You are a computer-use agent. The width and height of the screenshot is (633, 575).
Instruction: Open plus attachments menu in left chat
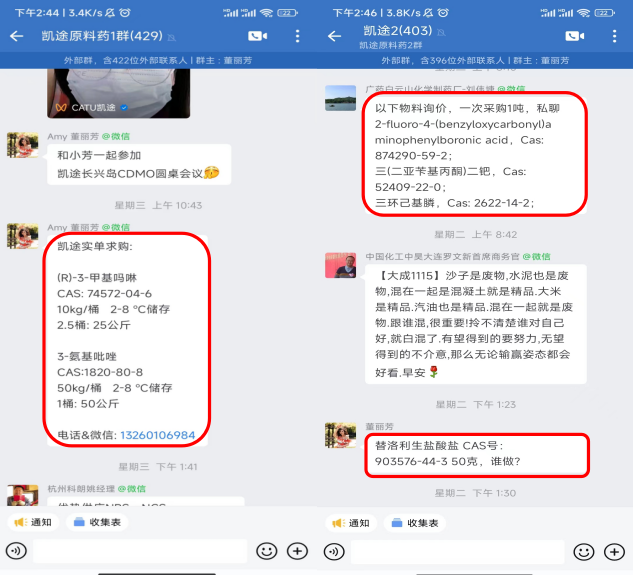[x=298, y=551]
